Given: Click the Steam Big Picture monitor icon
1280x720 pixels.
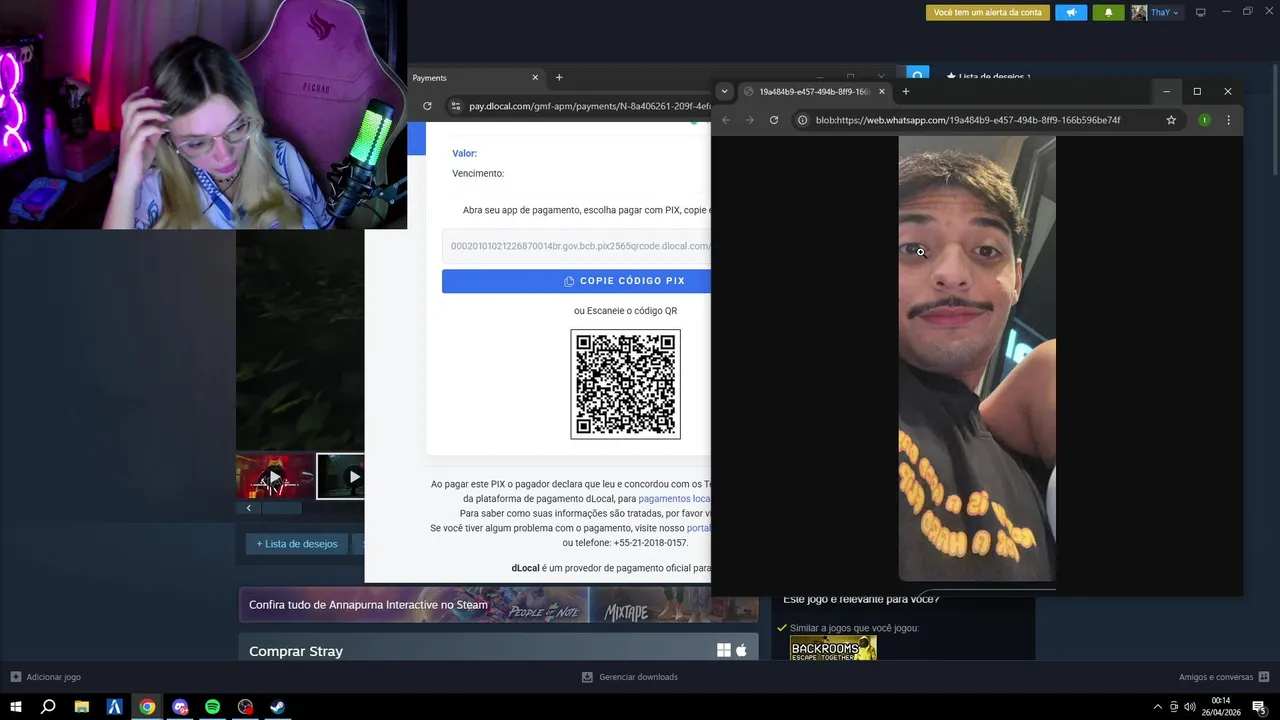Looking at the screenshot, I should [x=1201, y=12].
